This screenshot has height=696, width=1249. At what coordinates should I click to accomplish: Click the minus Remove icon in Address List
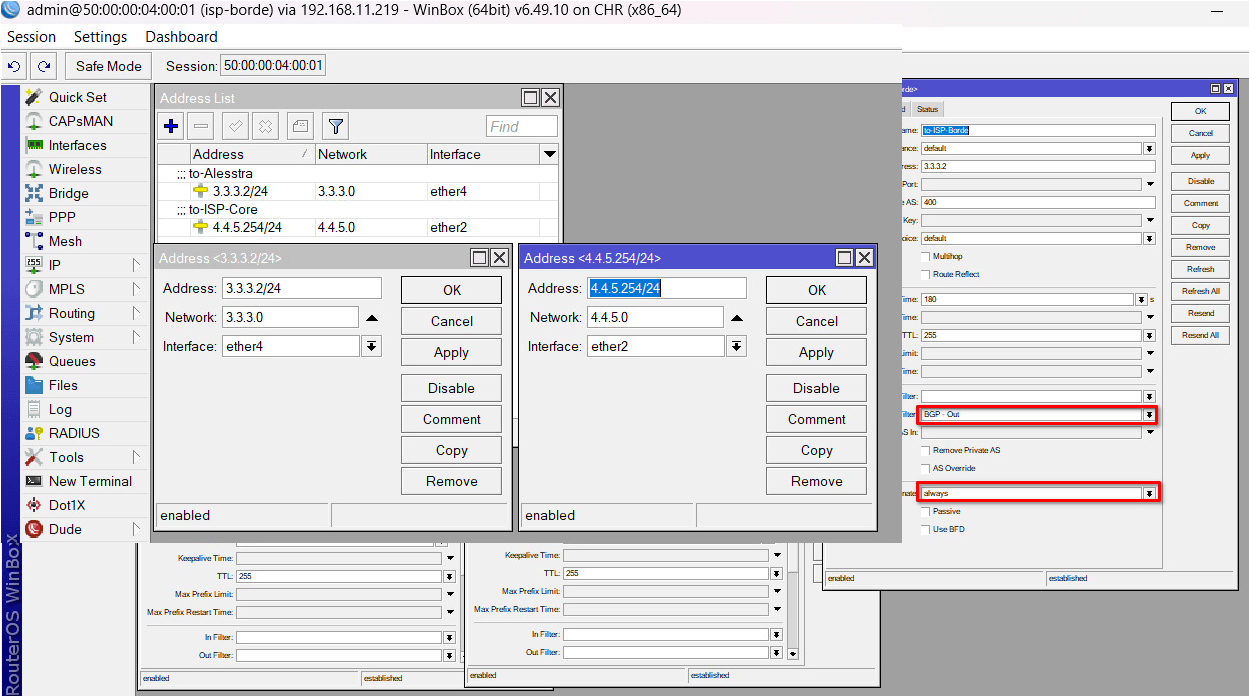point(201,126)
